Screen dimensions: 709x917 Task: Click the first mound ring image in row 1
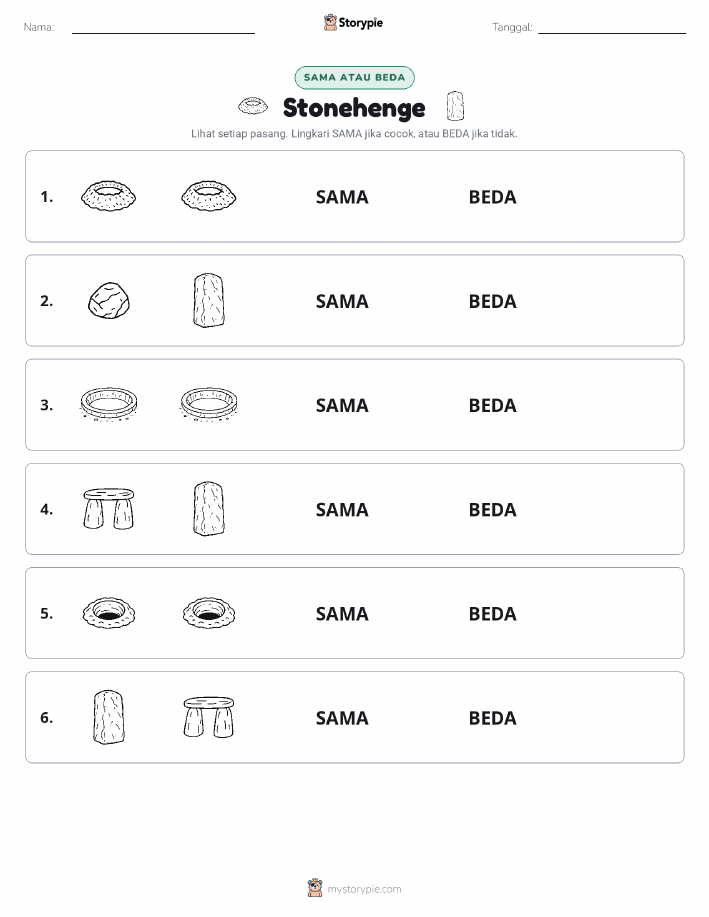coord(109,196)
